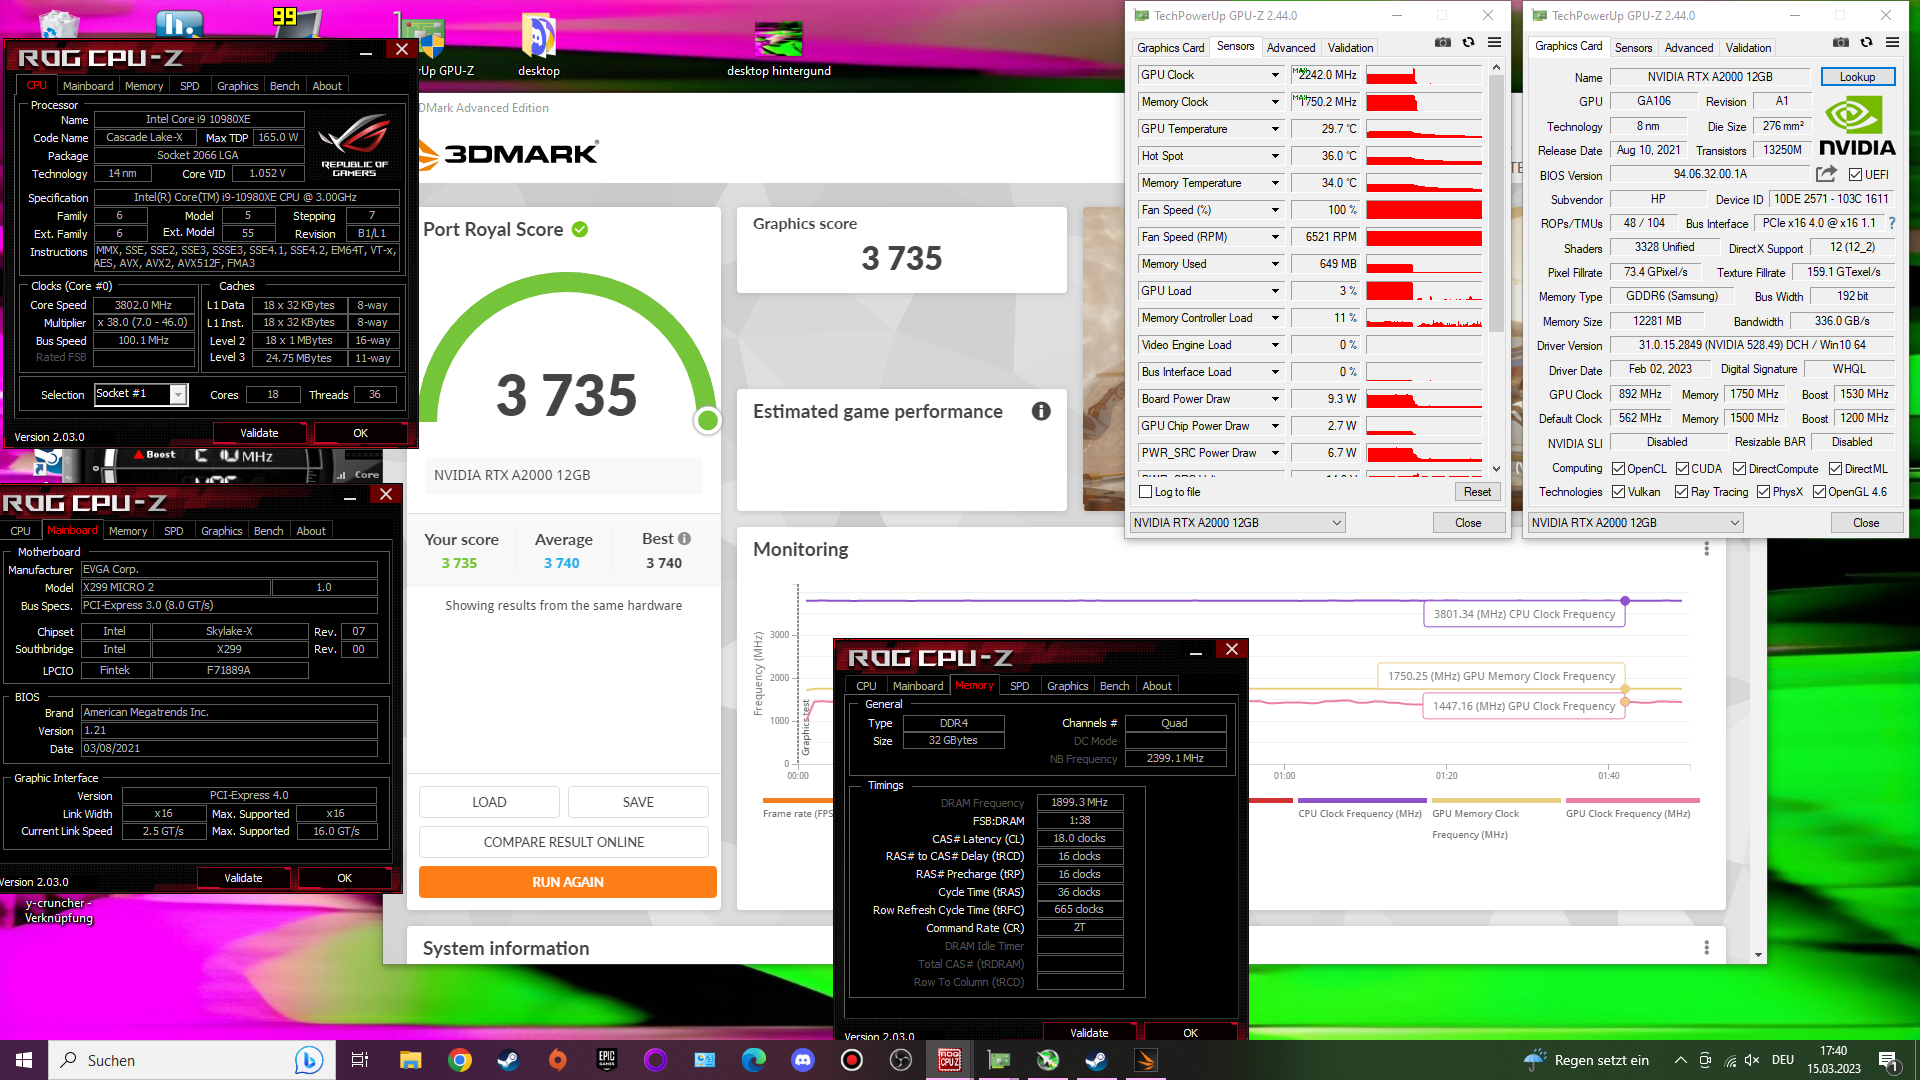Image resolution: width=1920 pixels, height=1080 pixels.
Task: Click CPU Clock Frequency marker on monitoring graph
Action: (1625, 601)
